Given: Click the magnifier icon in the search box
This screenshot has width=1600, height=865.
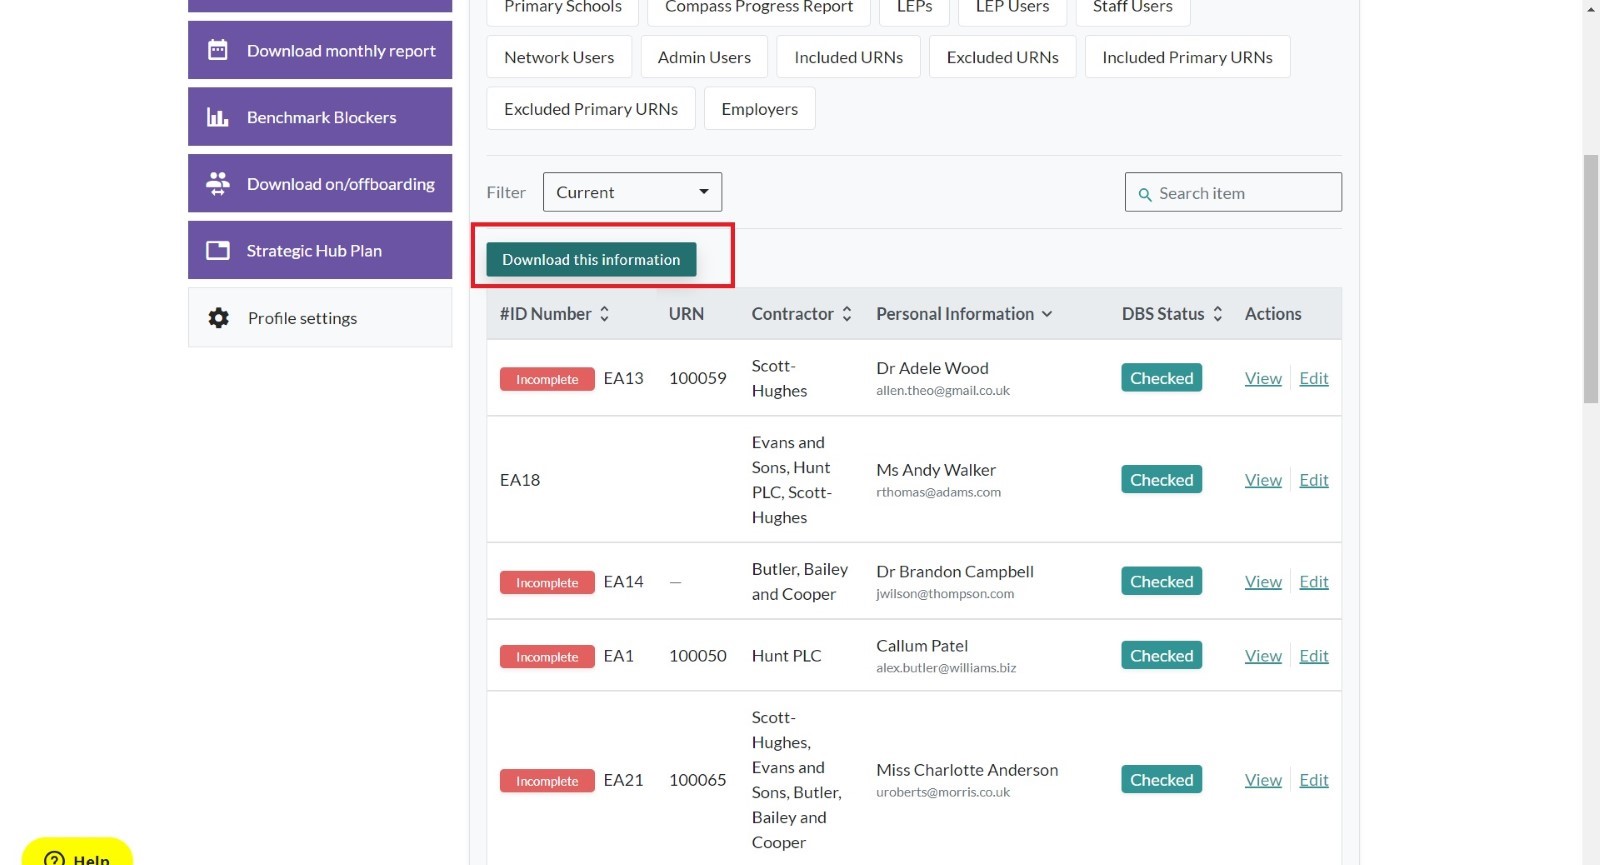Looking at the screenshot, I should [x=1145, y=194].
